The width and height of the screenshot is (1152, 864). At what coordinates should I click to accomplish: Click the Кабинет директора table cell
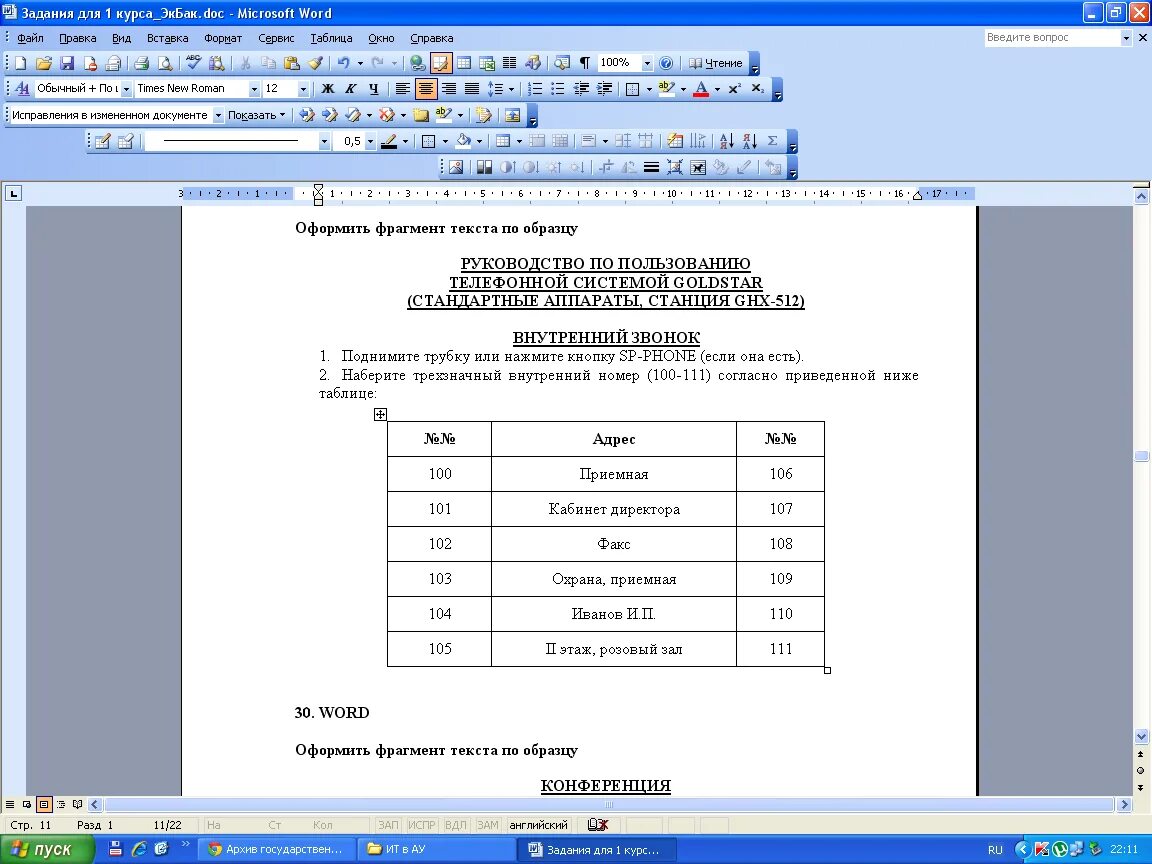(613, 509)
